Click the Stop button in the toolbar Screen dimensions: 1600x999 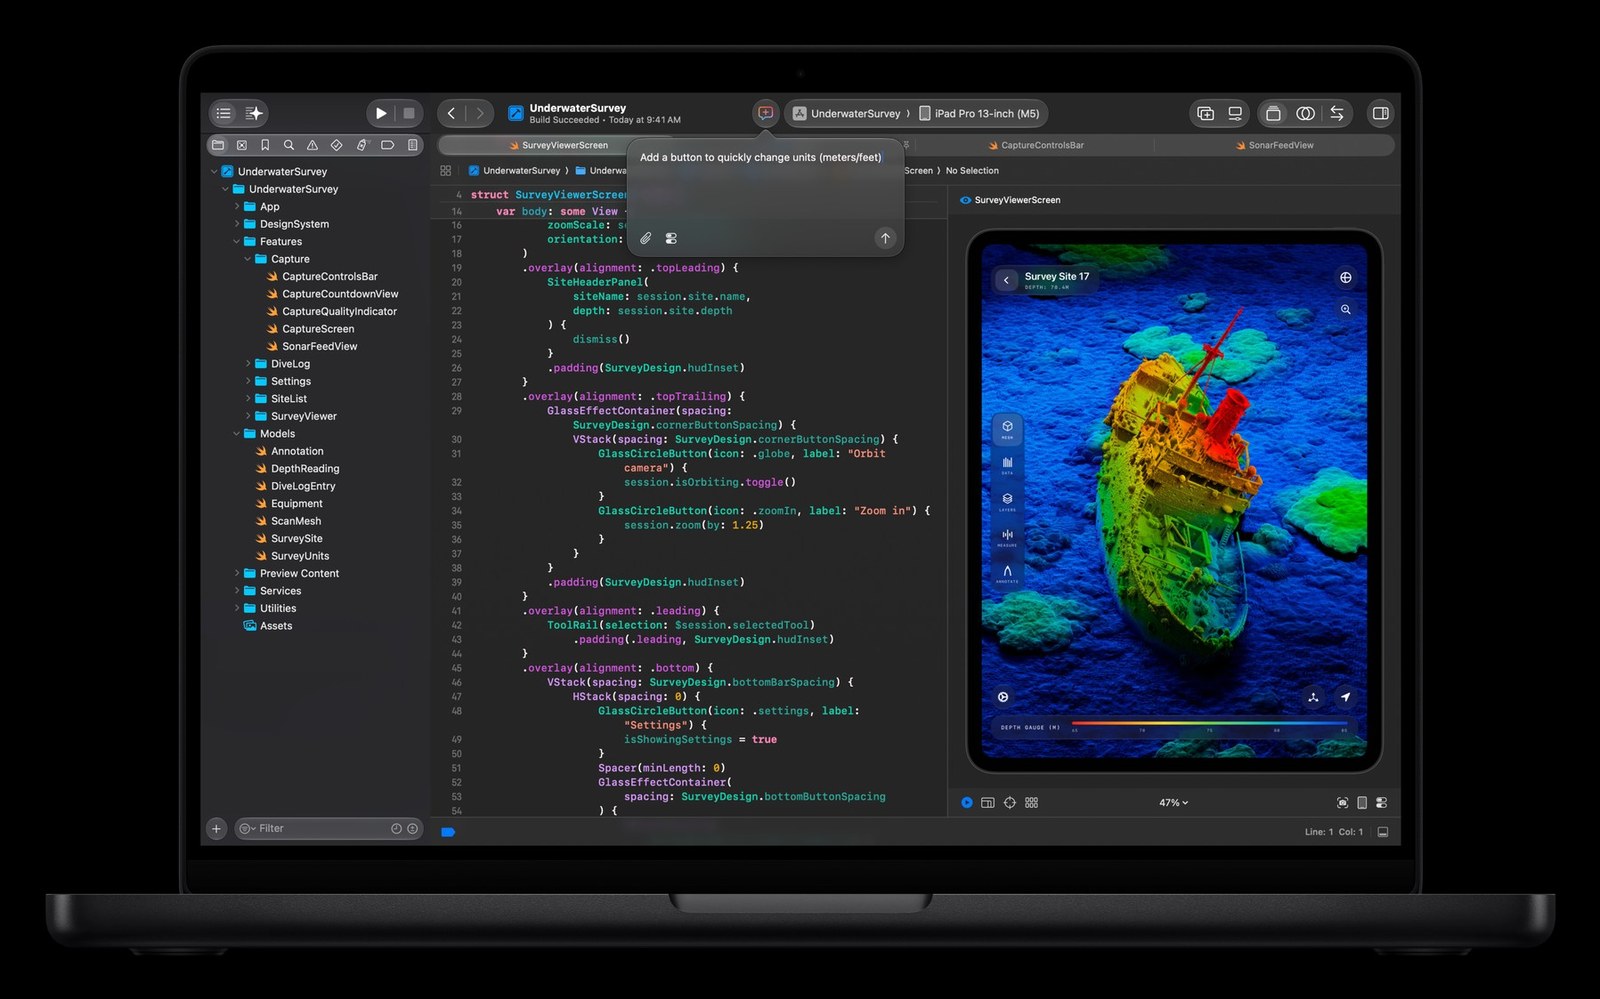[409, 114]
